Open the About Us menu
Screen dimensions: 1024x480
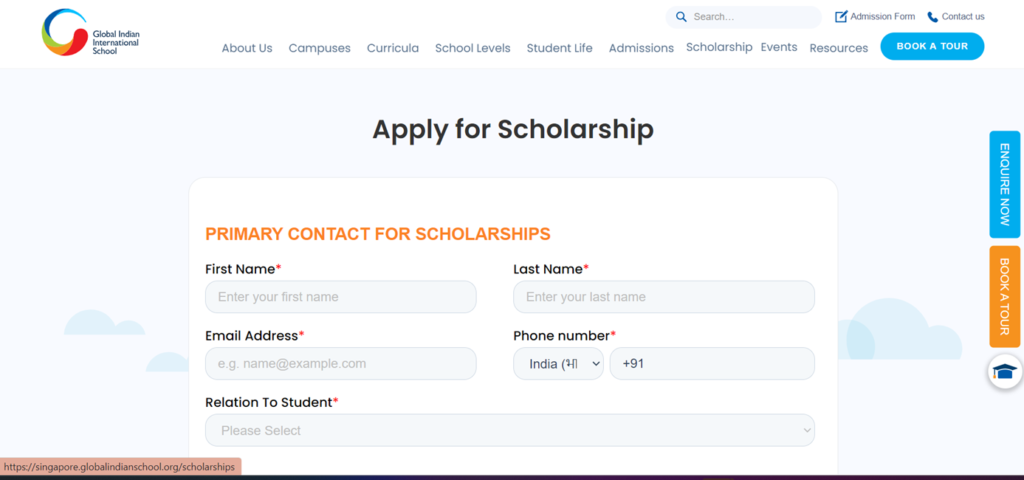(x=247, y=48)
